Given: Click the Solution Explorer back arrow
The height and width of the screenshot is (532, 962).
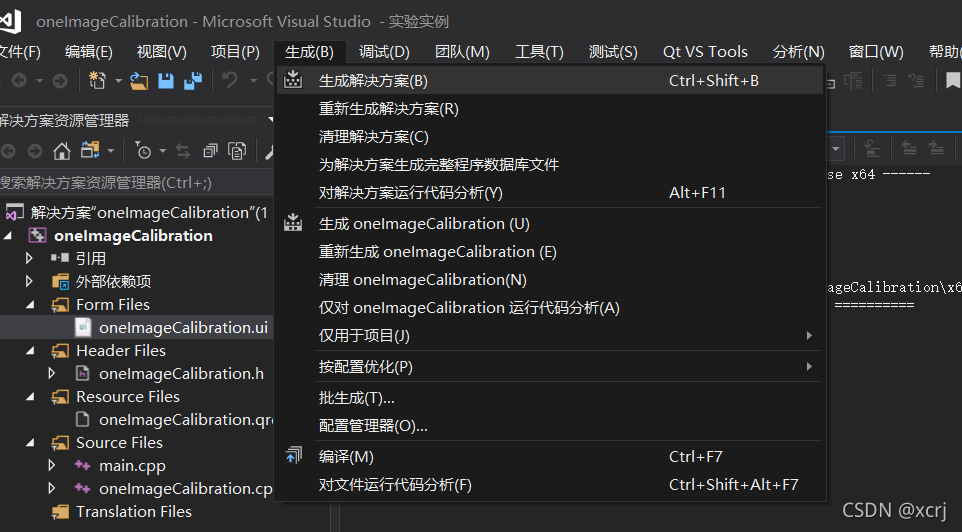Looking at the screenshot, I should [x=8, y=150].
